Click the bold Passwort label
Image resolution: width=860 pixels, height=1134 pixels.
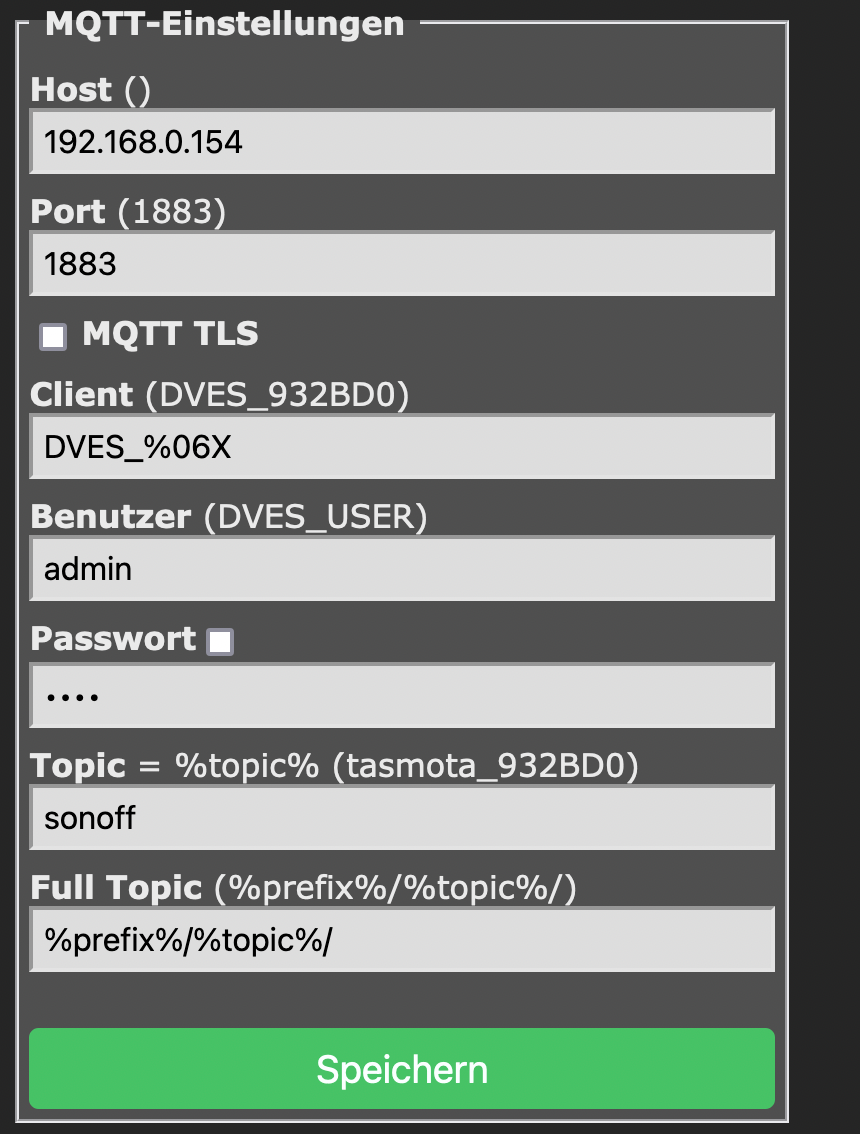pos(113,639)
